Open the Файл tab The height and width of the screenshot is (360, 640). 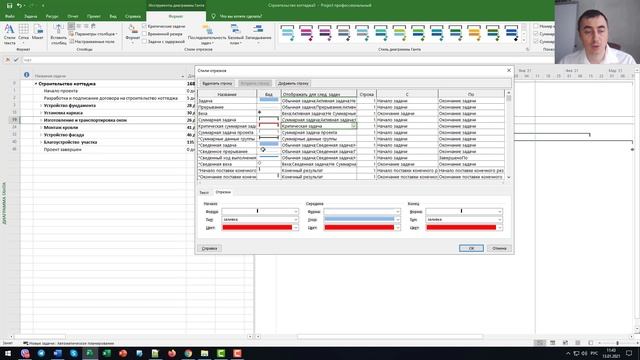pyautogui.click(x=10, y=16)
